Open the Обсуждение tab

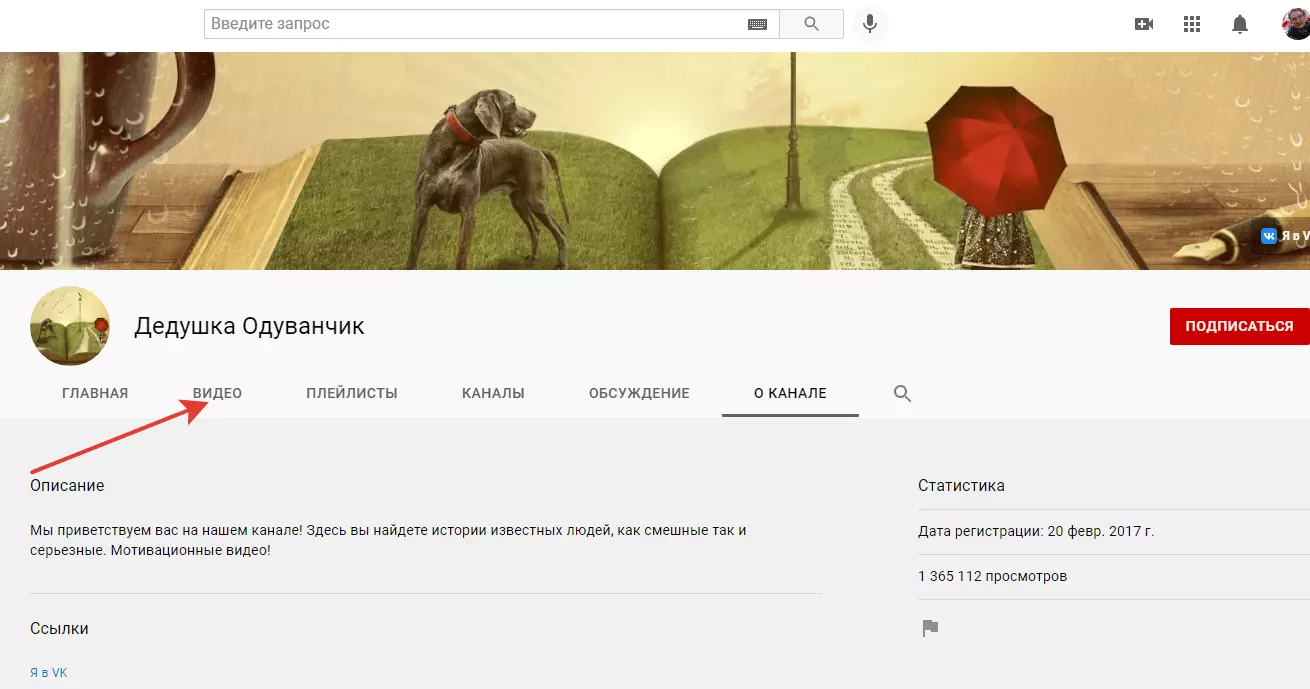pos(639,393)
